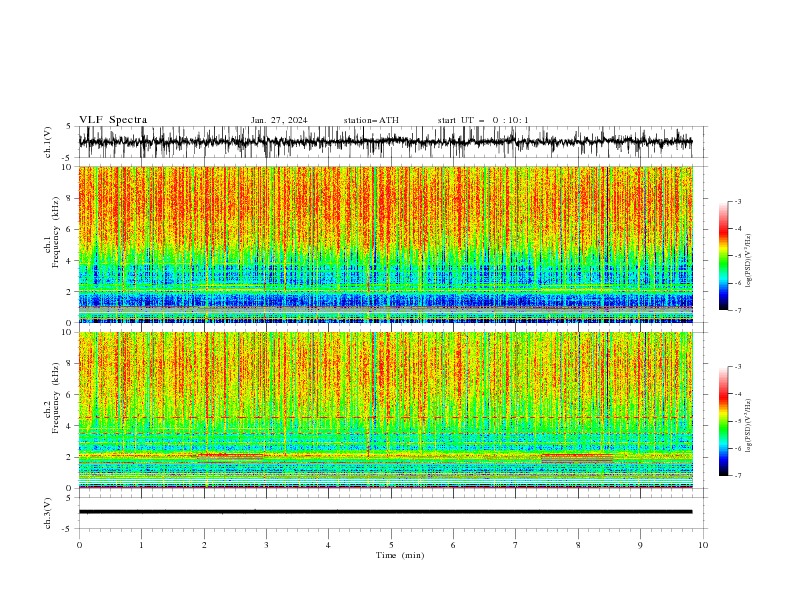
Task: Click the time axis tick label '8'
Action: [578, 545]
